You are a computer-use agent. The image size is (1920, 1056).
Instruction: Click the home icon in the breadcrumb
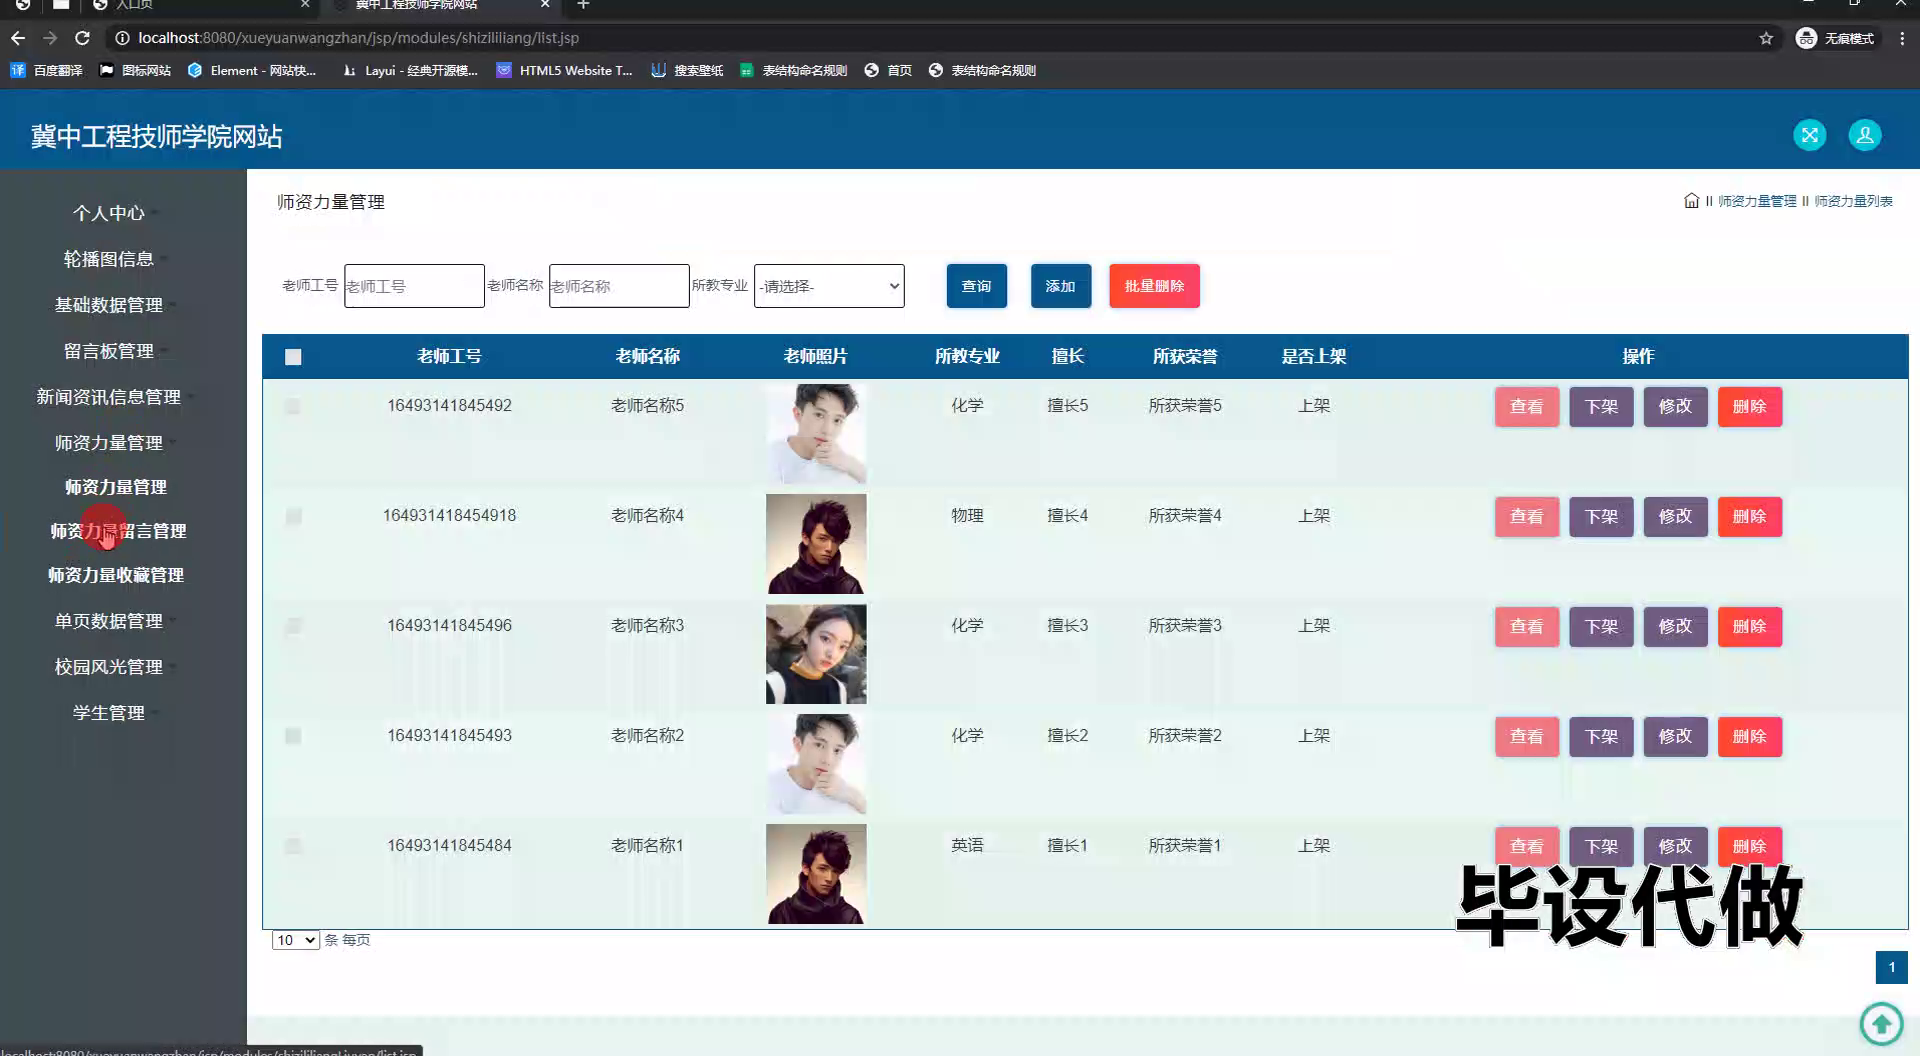(1691, 200)
